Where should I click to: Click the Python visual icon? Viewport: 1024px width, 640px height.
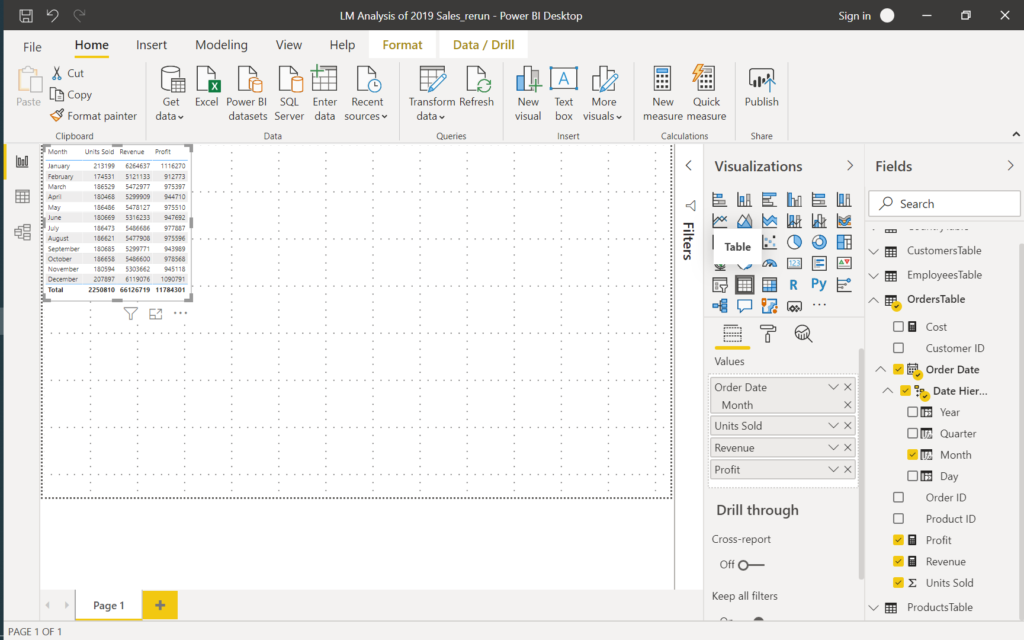[819, 285]
